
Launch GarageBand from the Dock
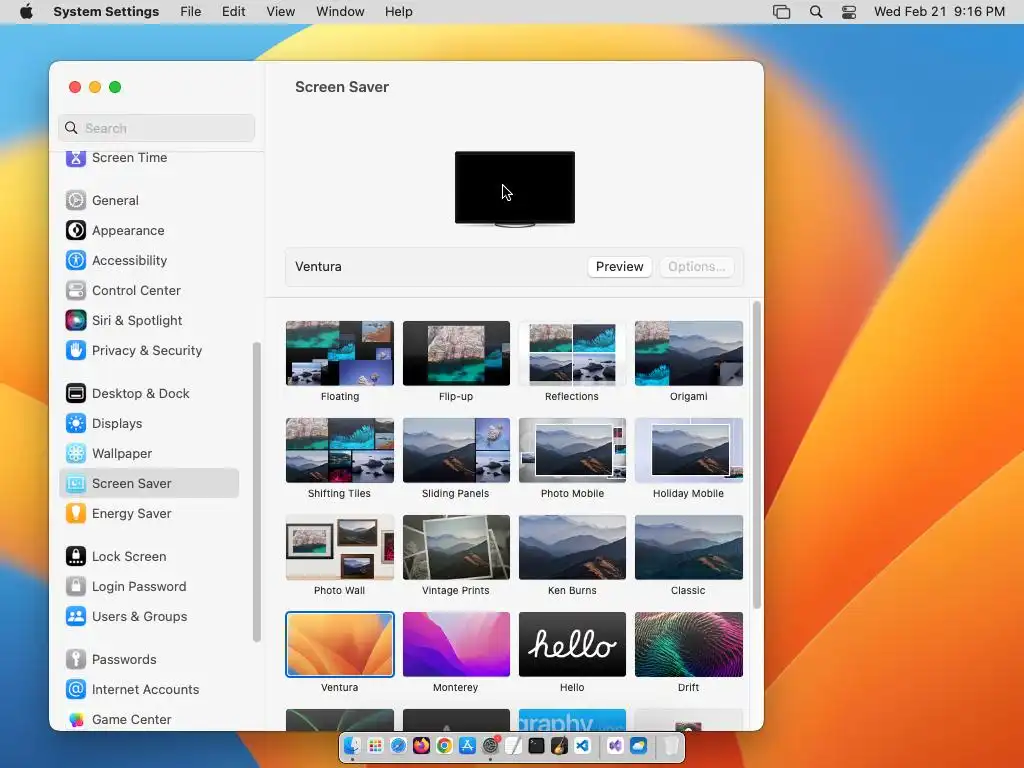pos(559,746)
